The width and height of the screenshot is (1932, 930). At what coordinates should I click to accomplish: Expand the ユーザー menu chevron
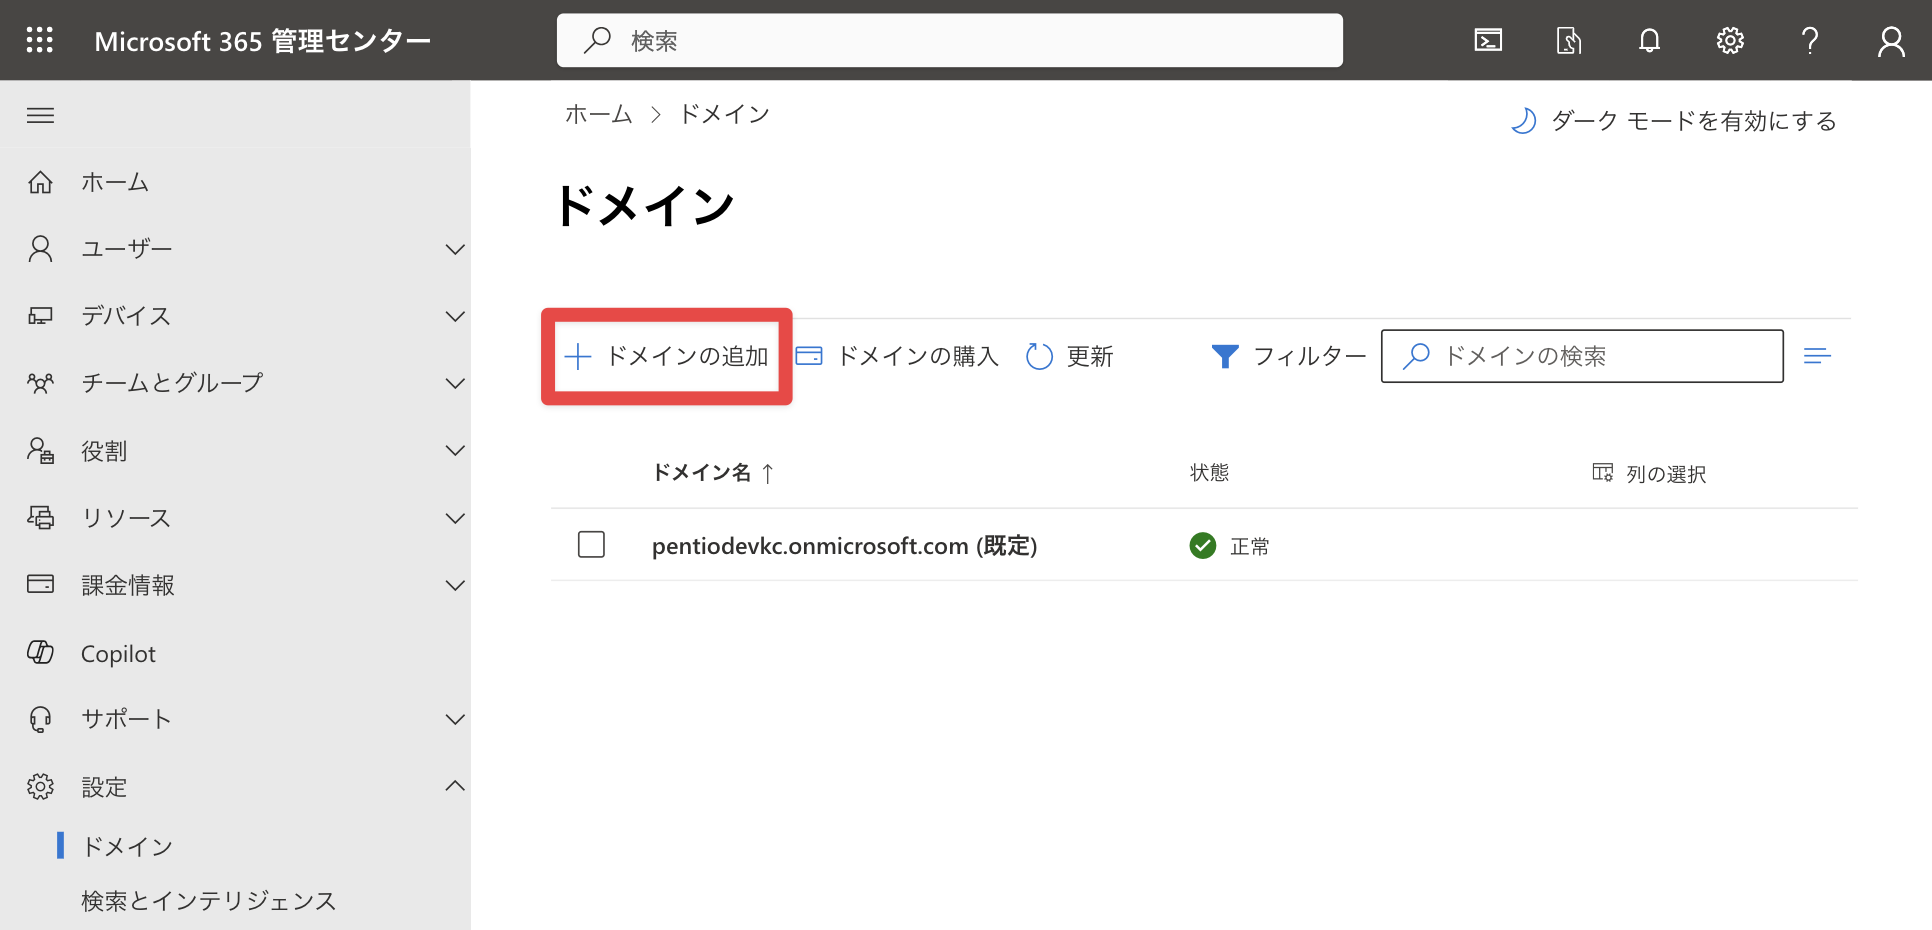point(455,249)
